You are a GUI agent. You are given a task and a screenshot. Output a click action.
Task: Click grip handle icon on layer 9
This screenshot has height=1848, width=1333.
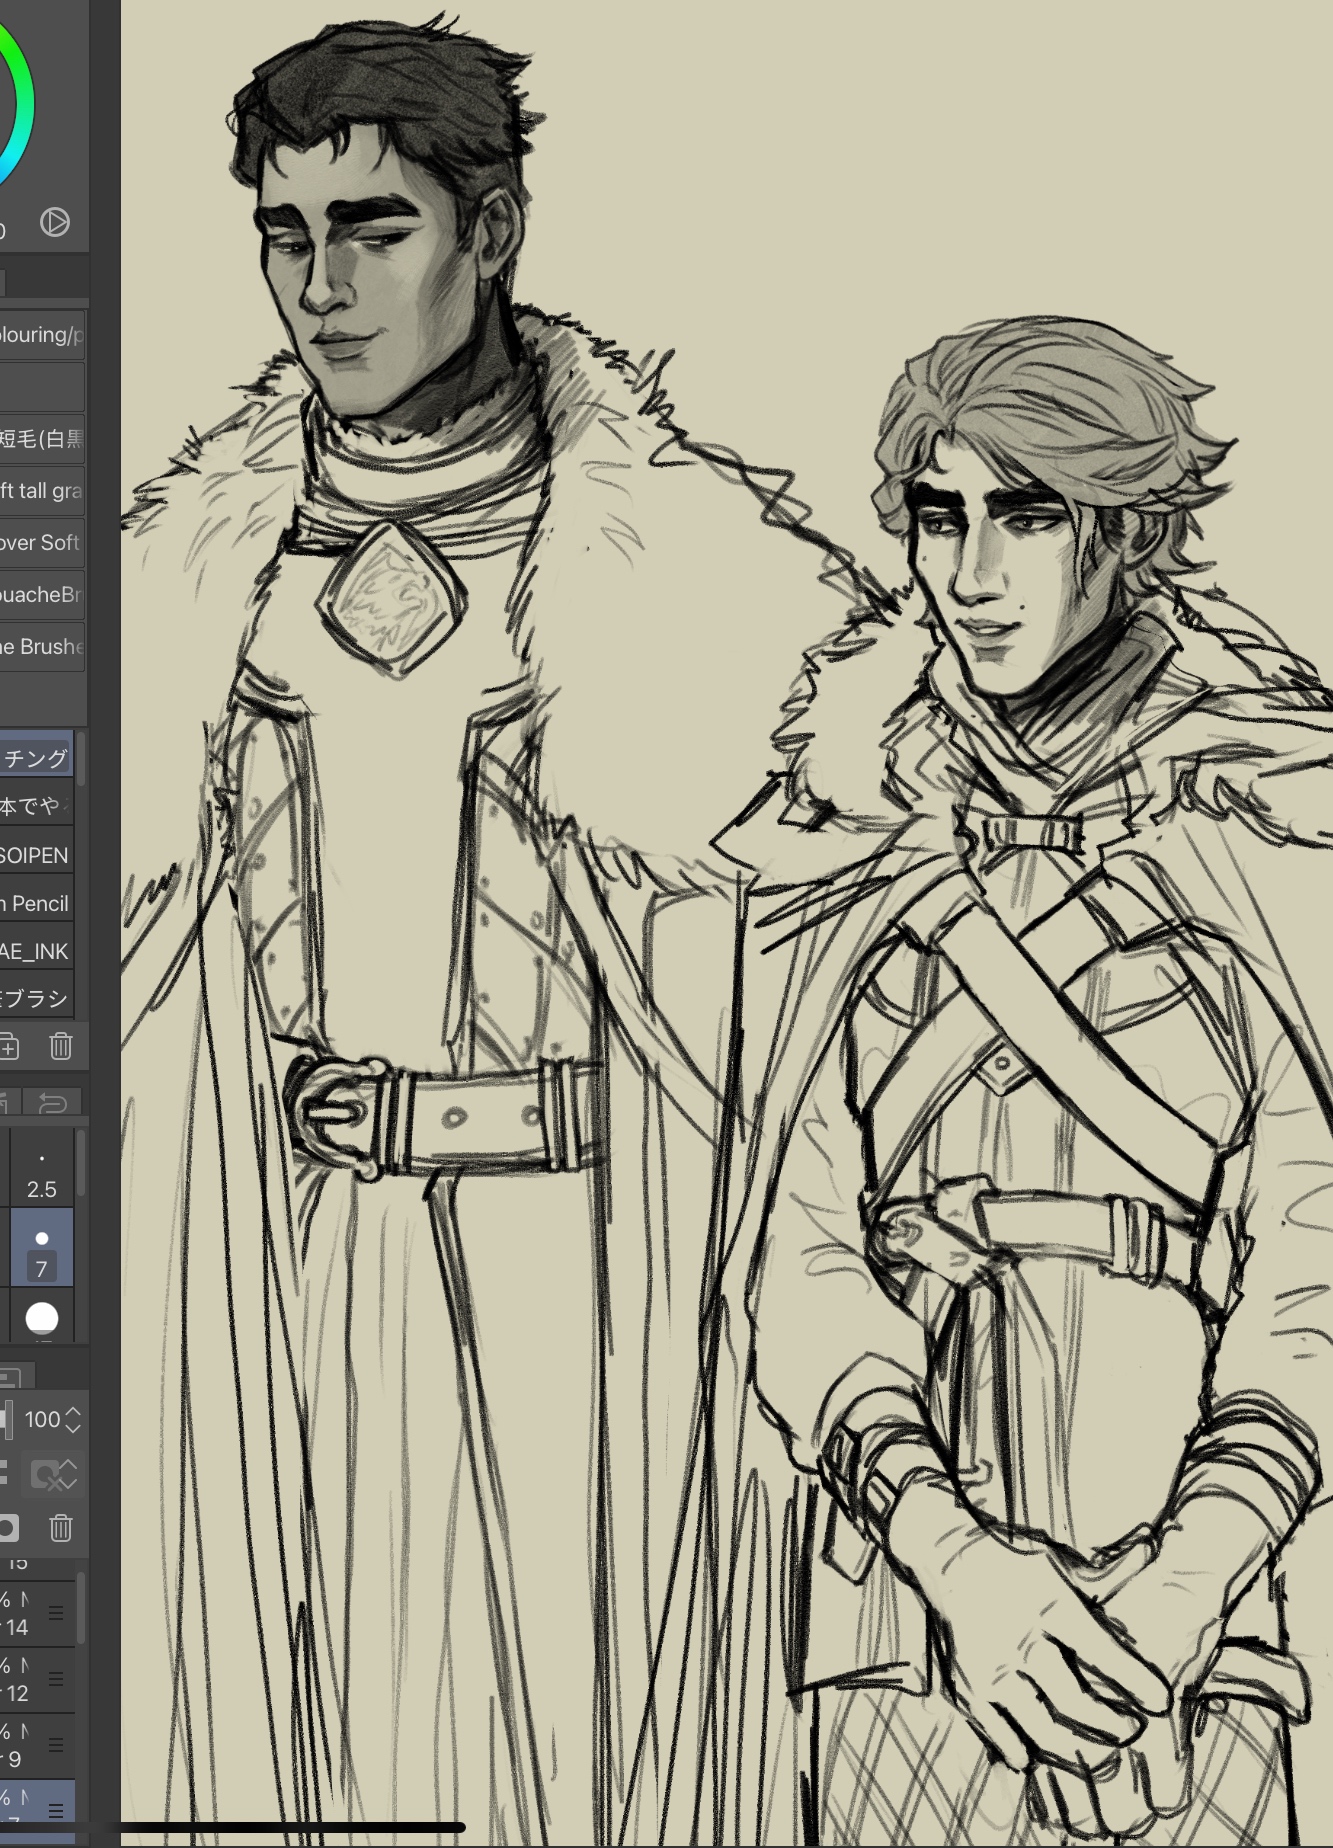[x=56, y=1744]
